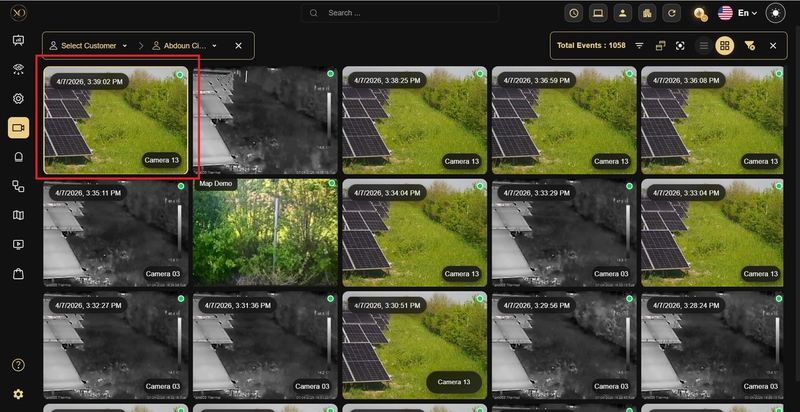Click the '4/7/2026, 3:28:24 PM' timestamp label
The width and height of the screenshot is (800, 412).
point(686,305)
